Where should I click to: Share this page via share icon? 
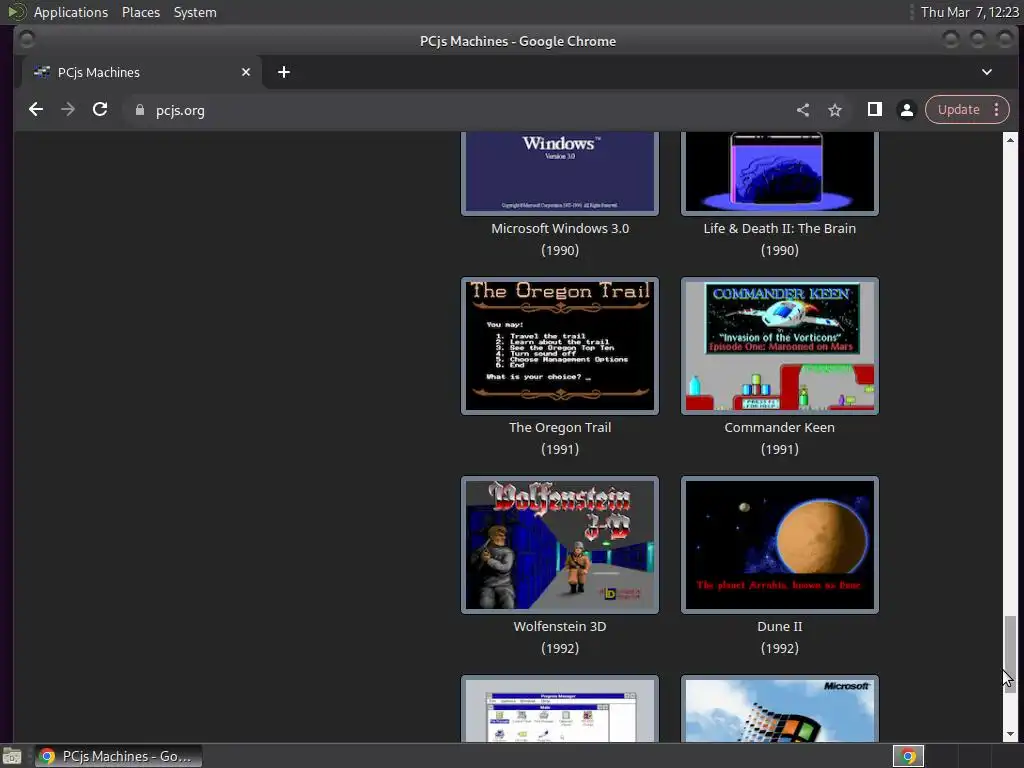point(803,110)
